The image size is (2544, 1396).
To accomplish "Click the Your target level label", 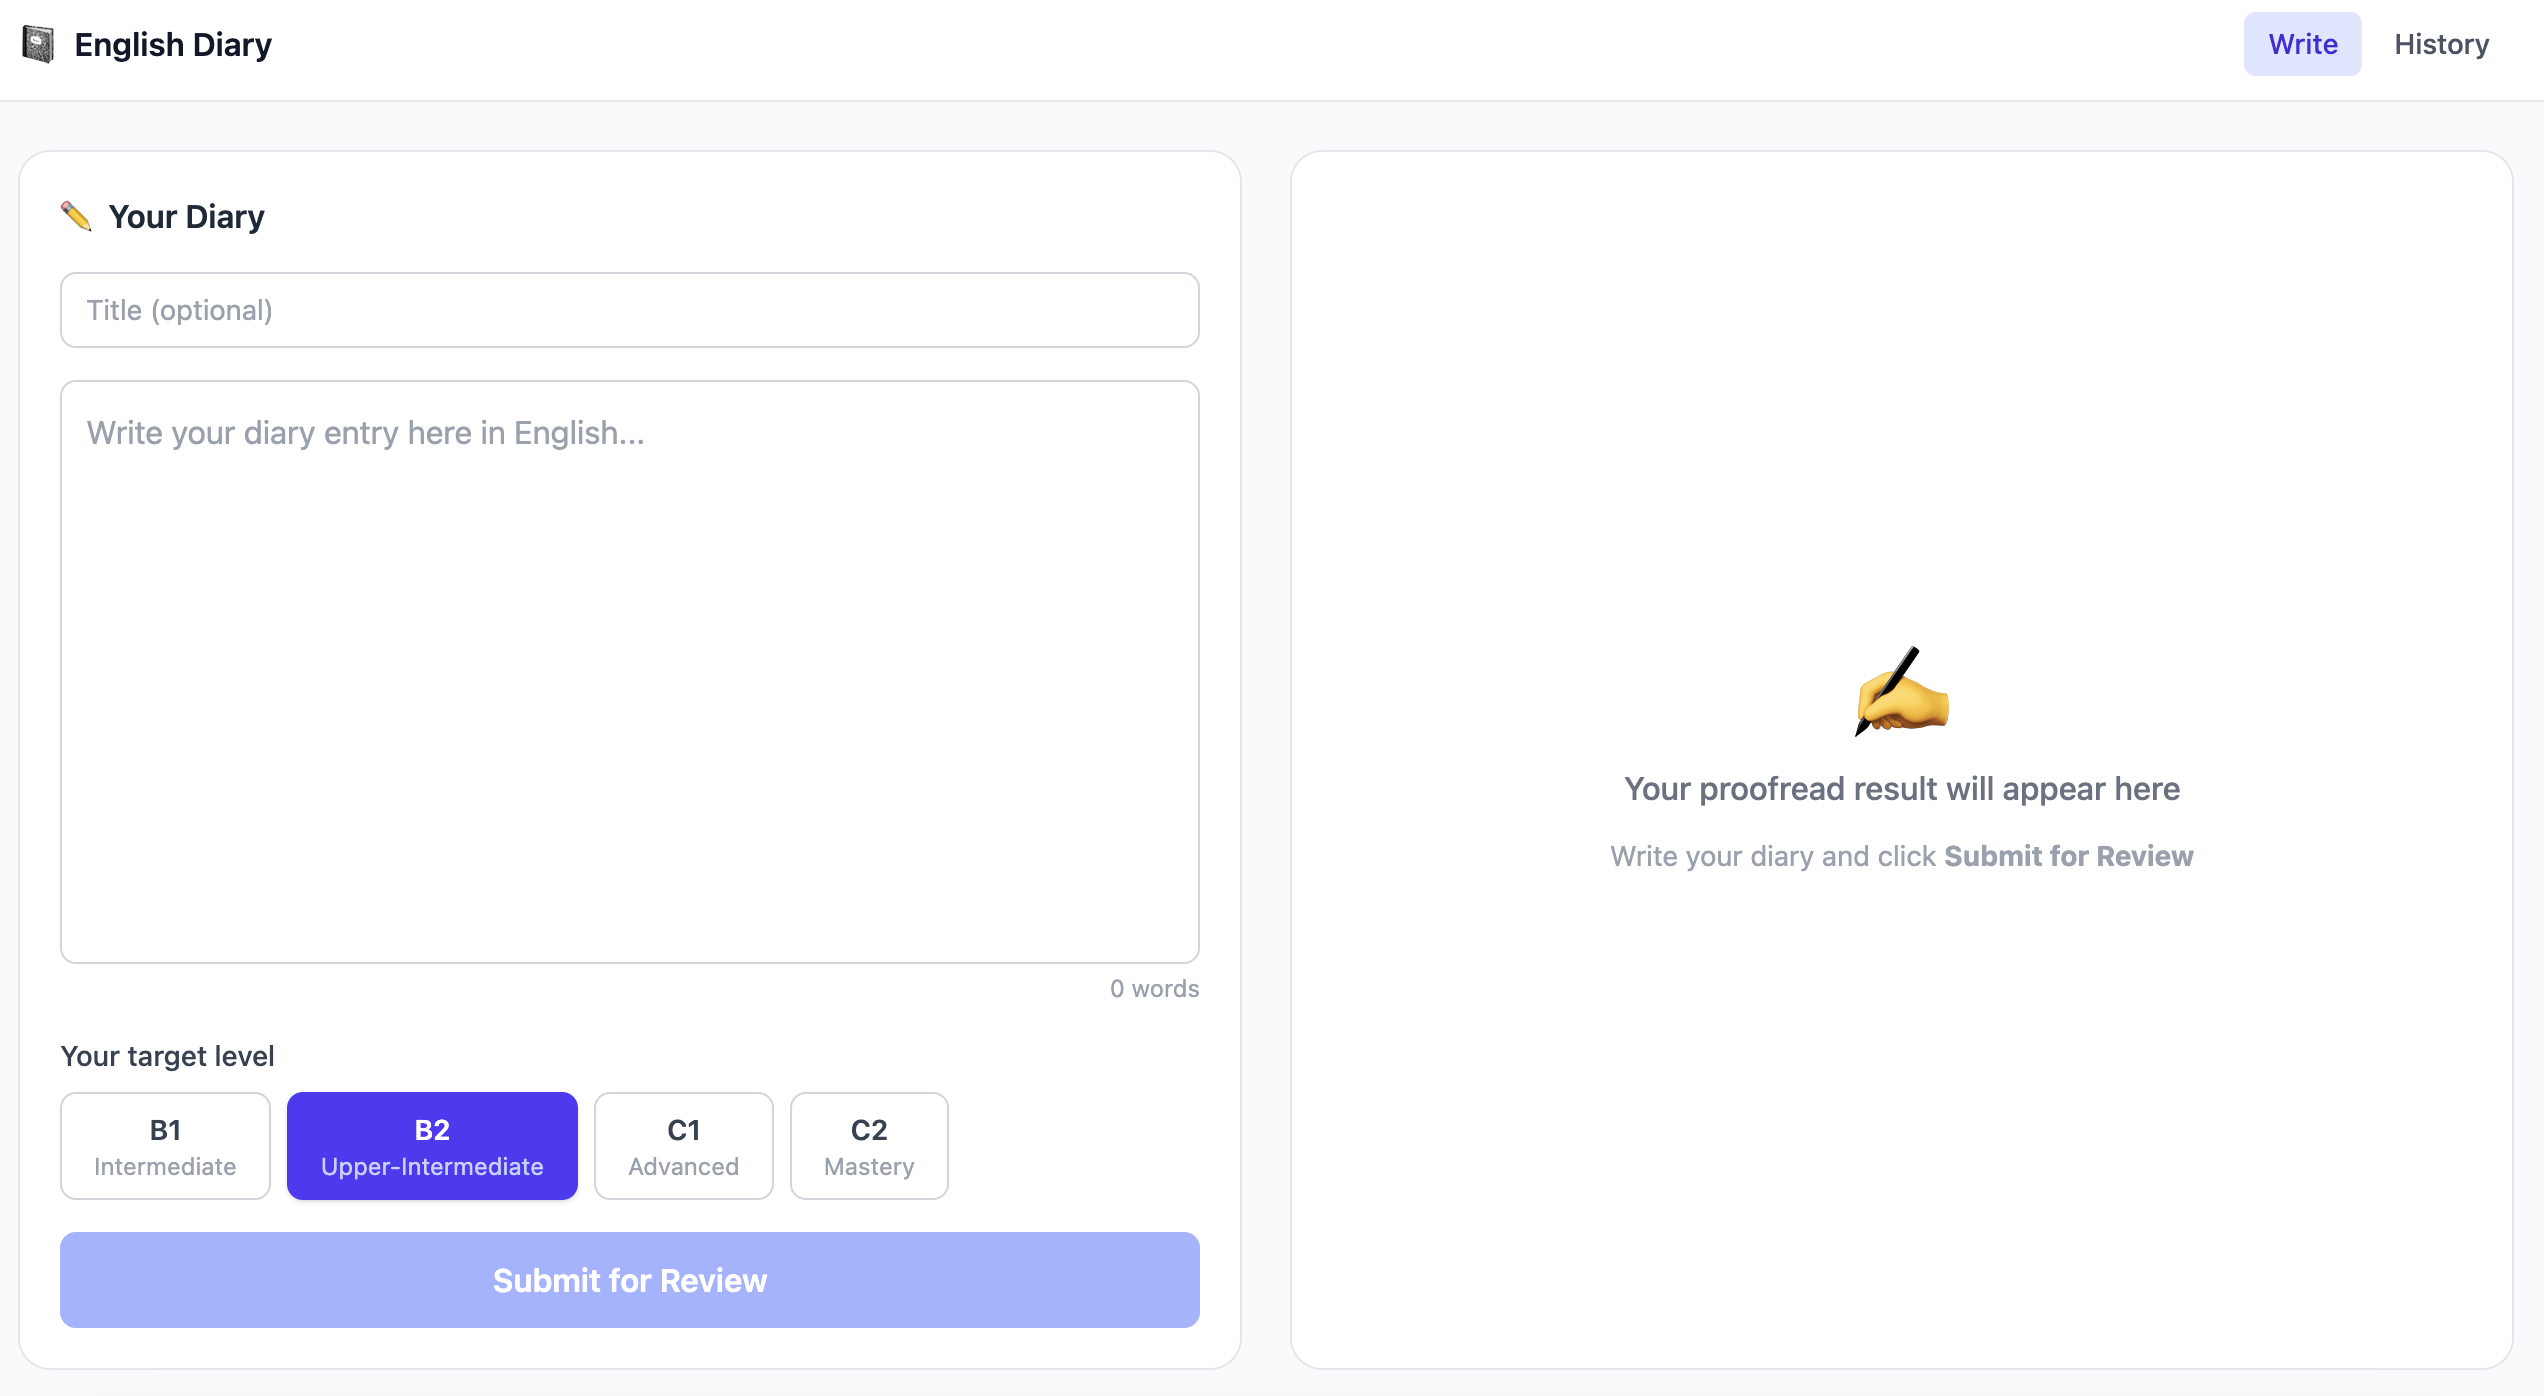I will click(x=167, y=1056).
